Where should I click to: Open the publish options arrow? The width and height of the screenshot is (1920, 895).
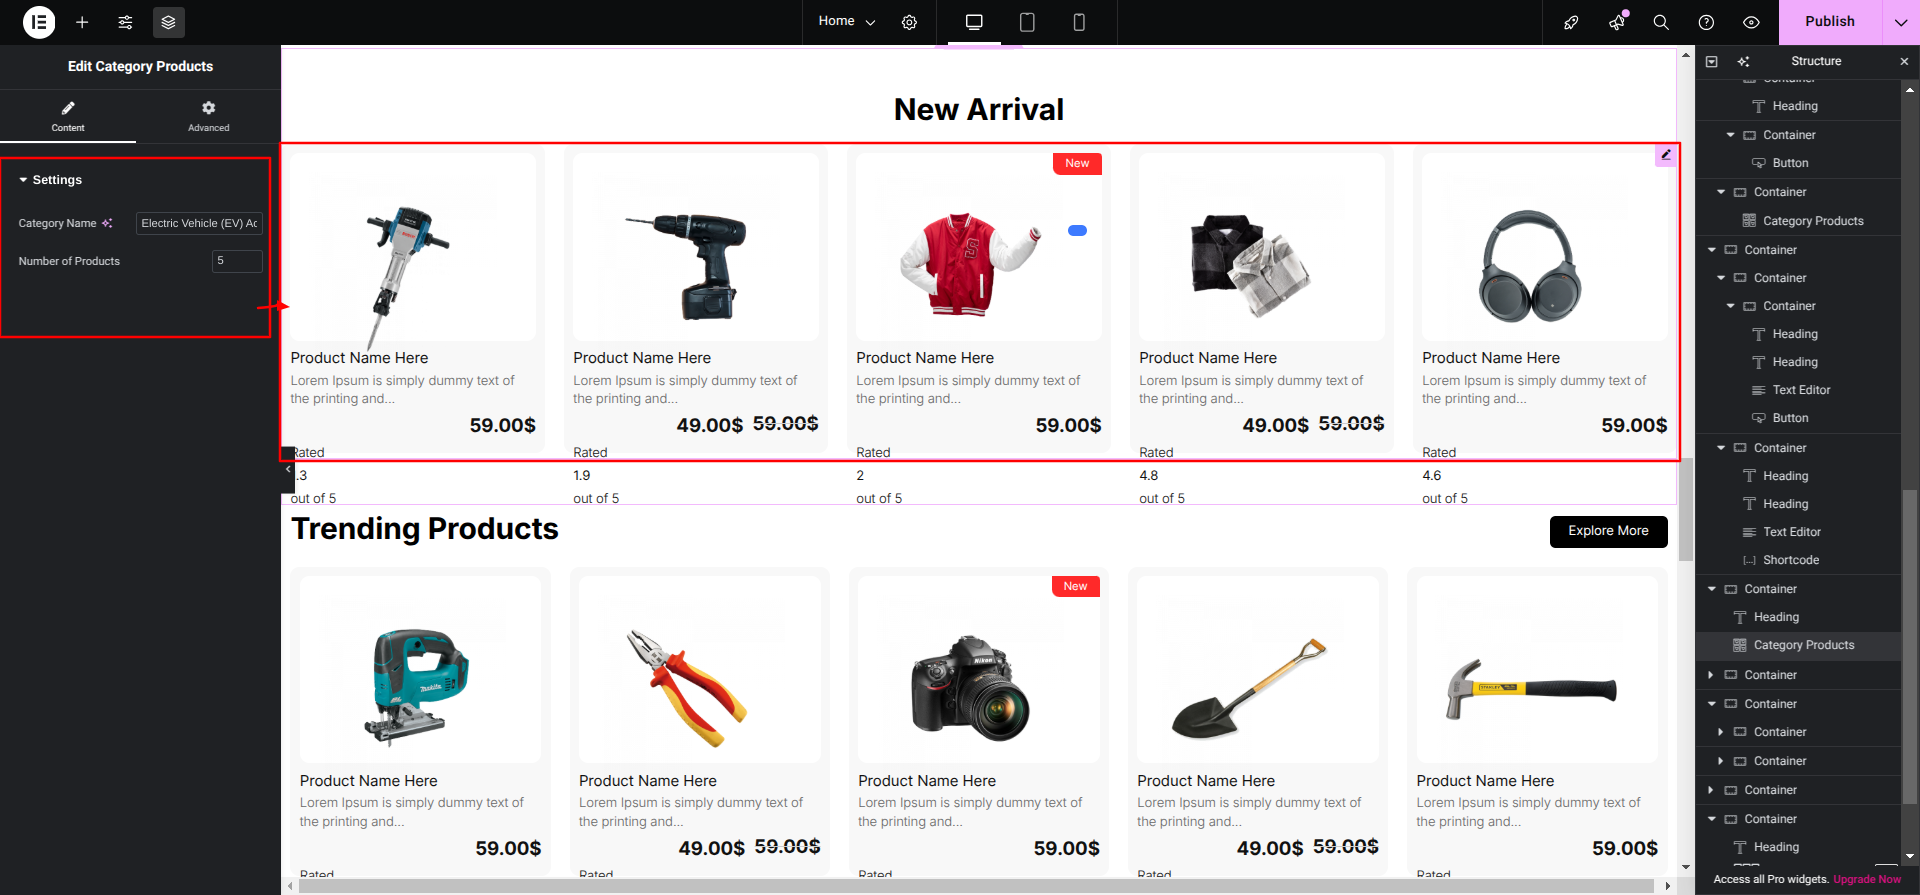pos(1901,22)
